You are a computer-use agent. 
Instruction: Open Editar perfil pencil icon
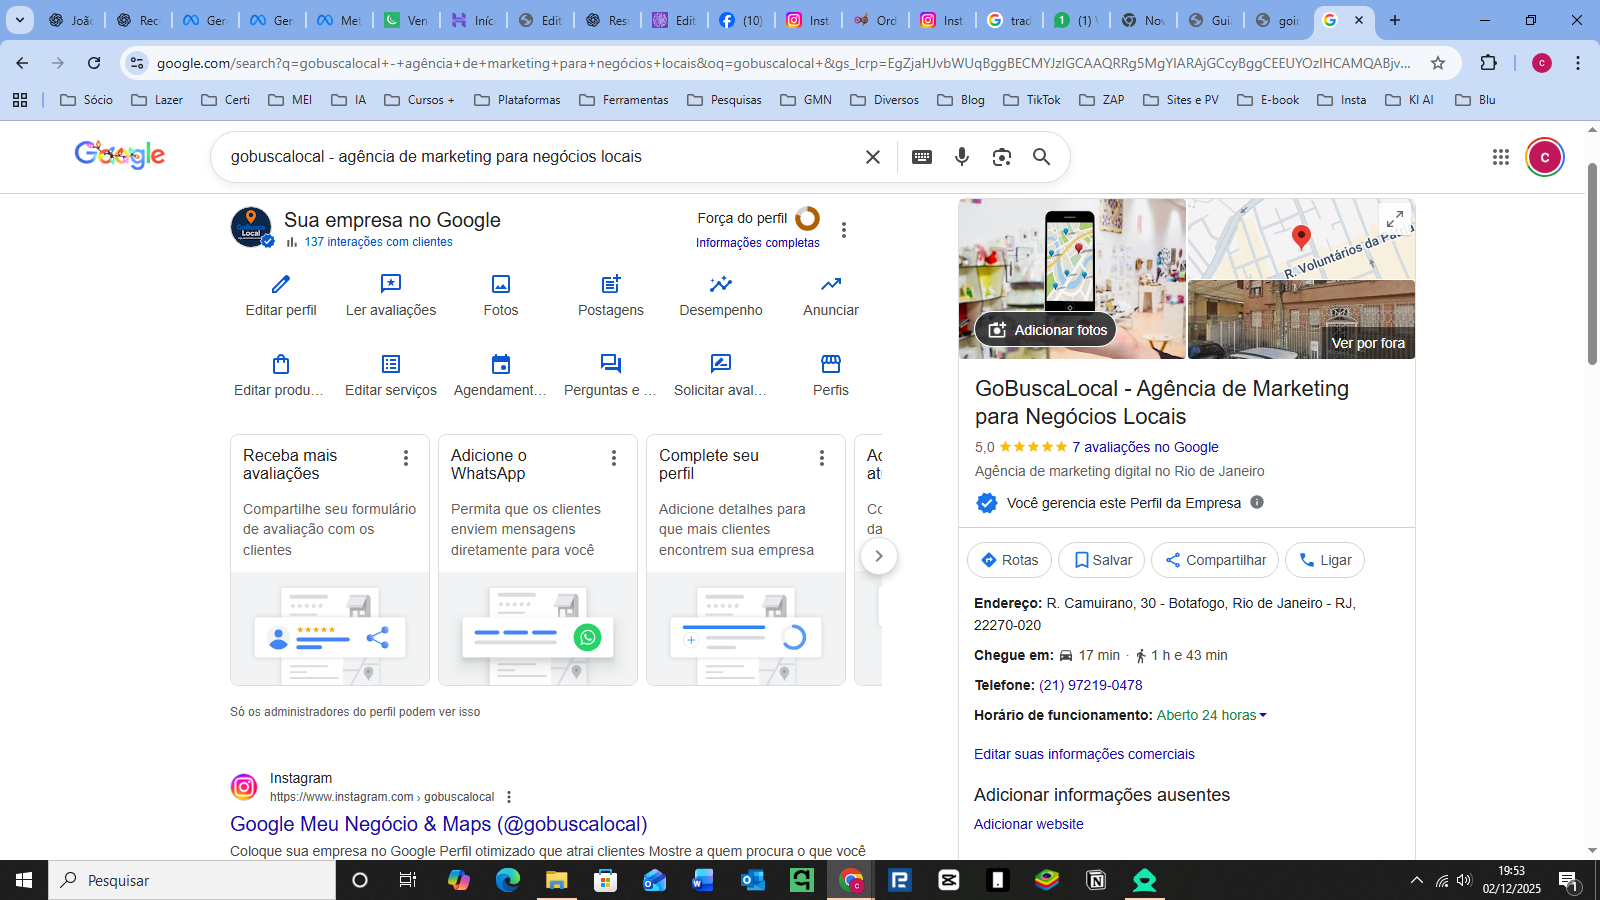tap(281, 284)
